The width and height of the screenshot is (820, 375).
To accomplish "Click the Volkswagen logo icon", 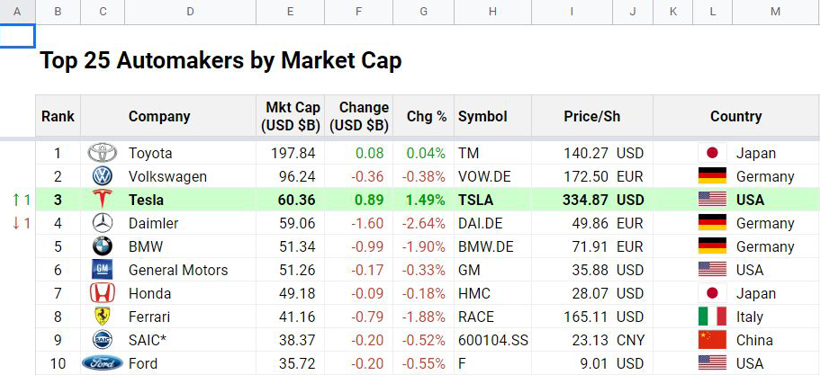I will coord(102,176).
